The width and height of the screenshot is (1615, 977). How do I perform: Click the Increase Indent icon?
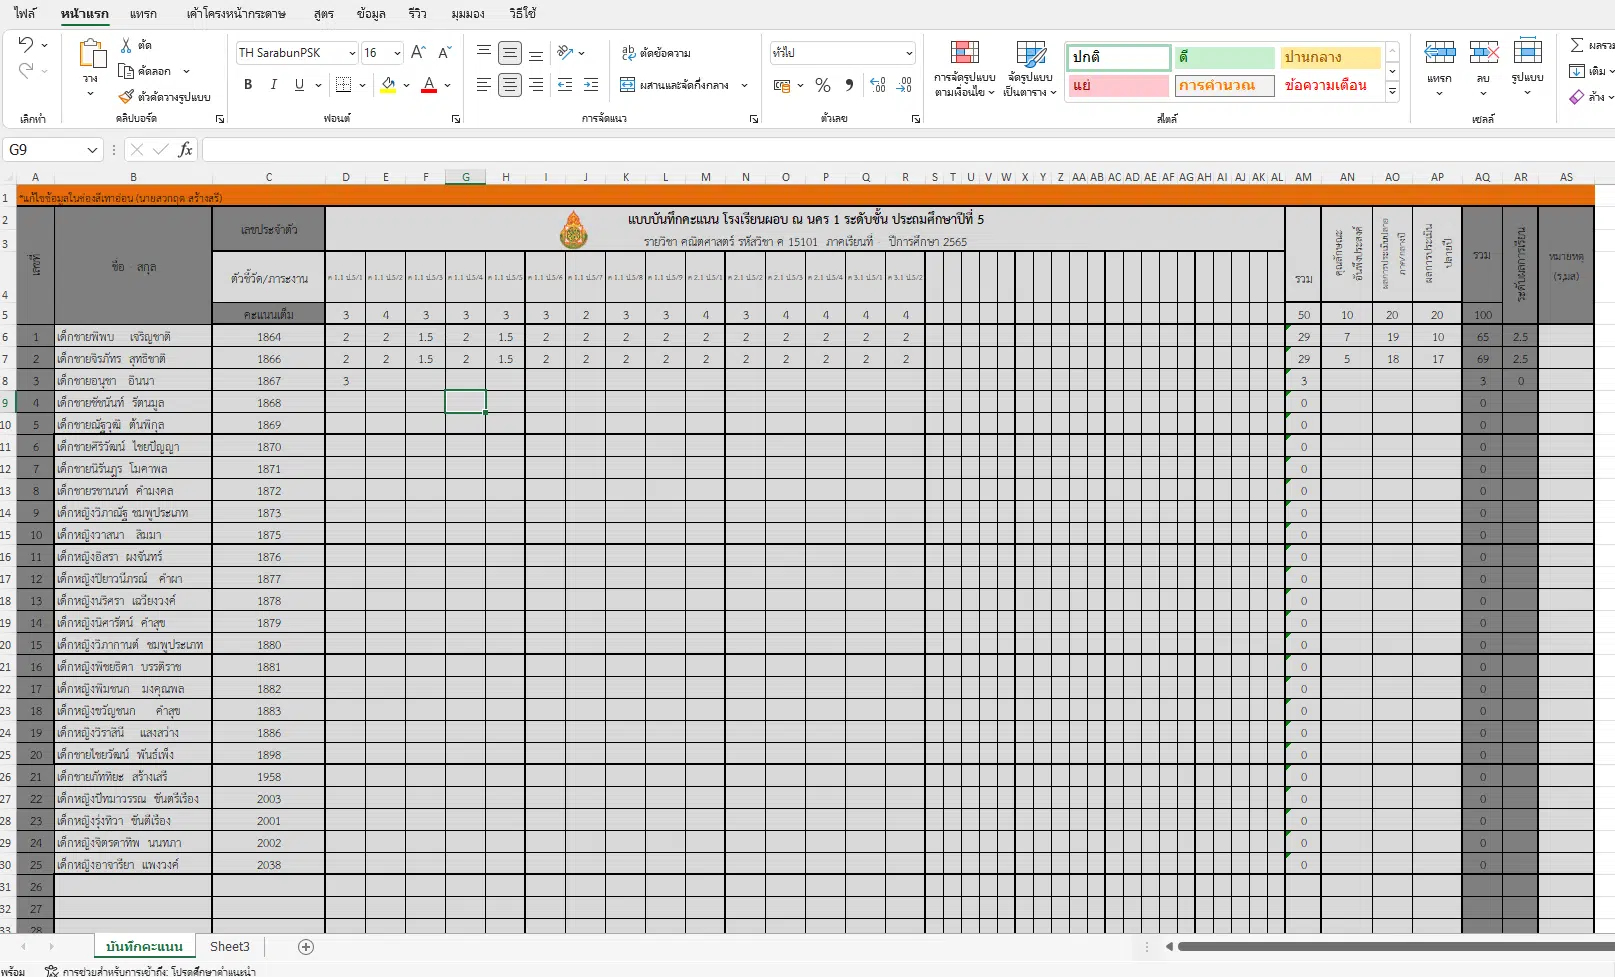point(591,86)
